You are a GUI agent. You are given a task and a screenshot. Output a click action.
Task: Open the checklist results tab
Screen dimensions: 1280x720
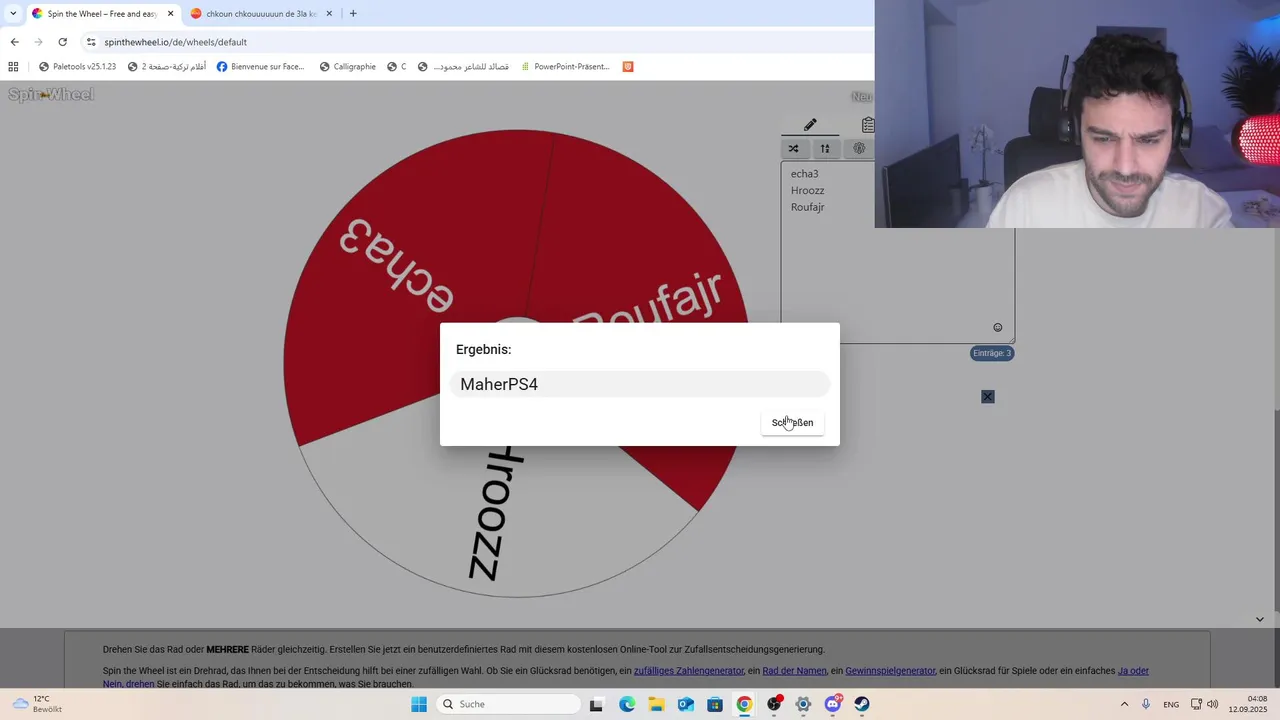867,125
